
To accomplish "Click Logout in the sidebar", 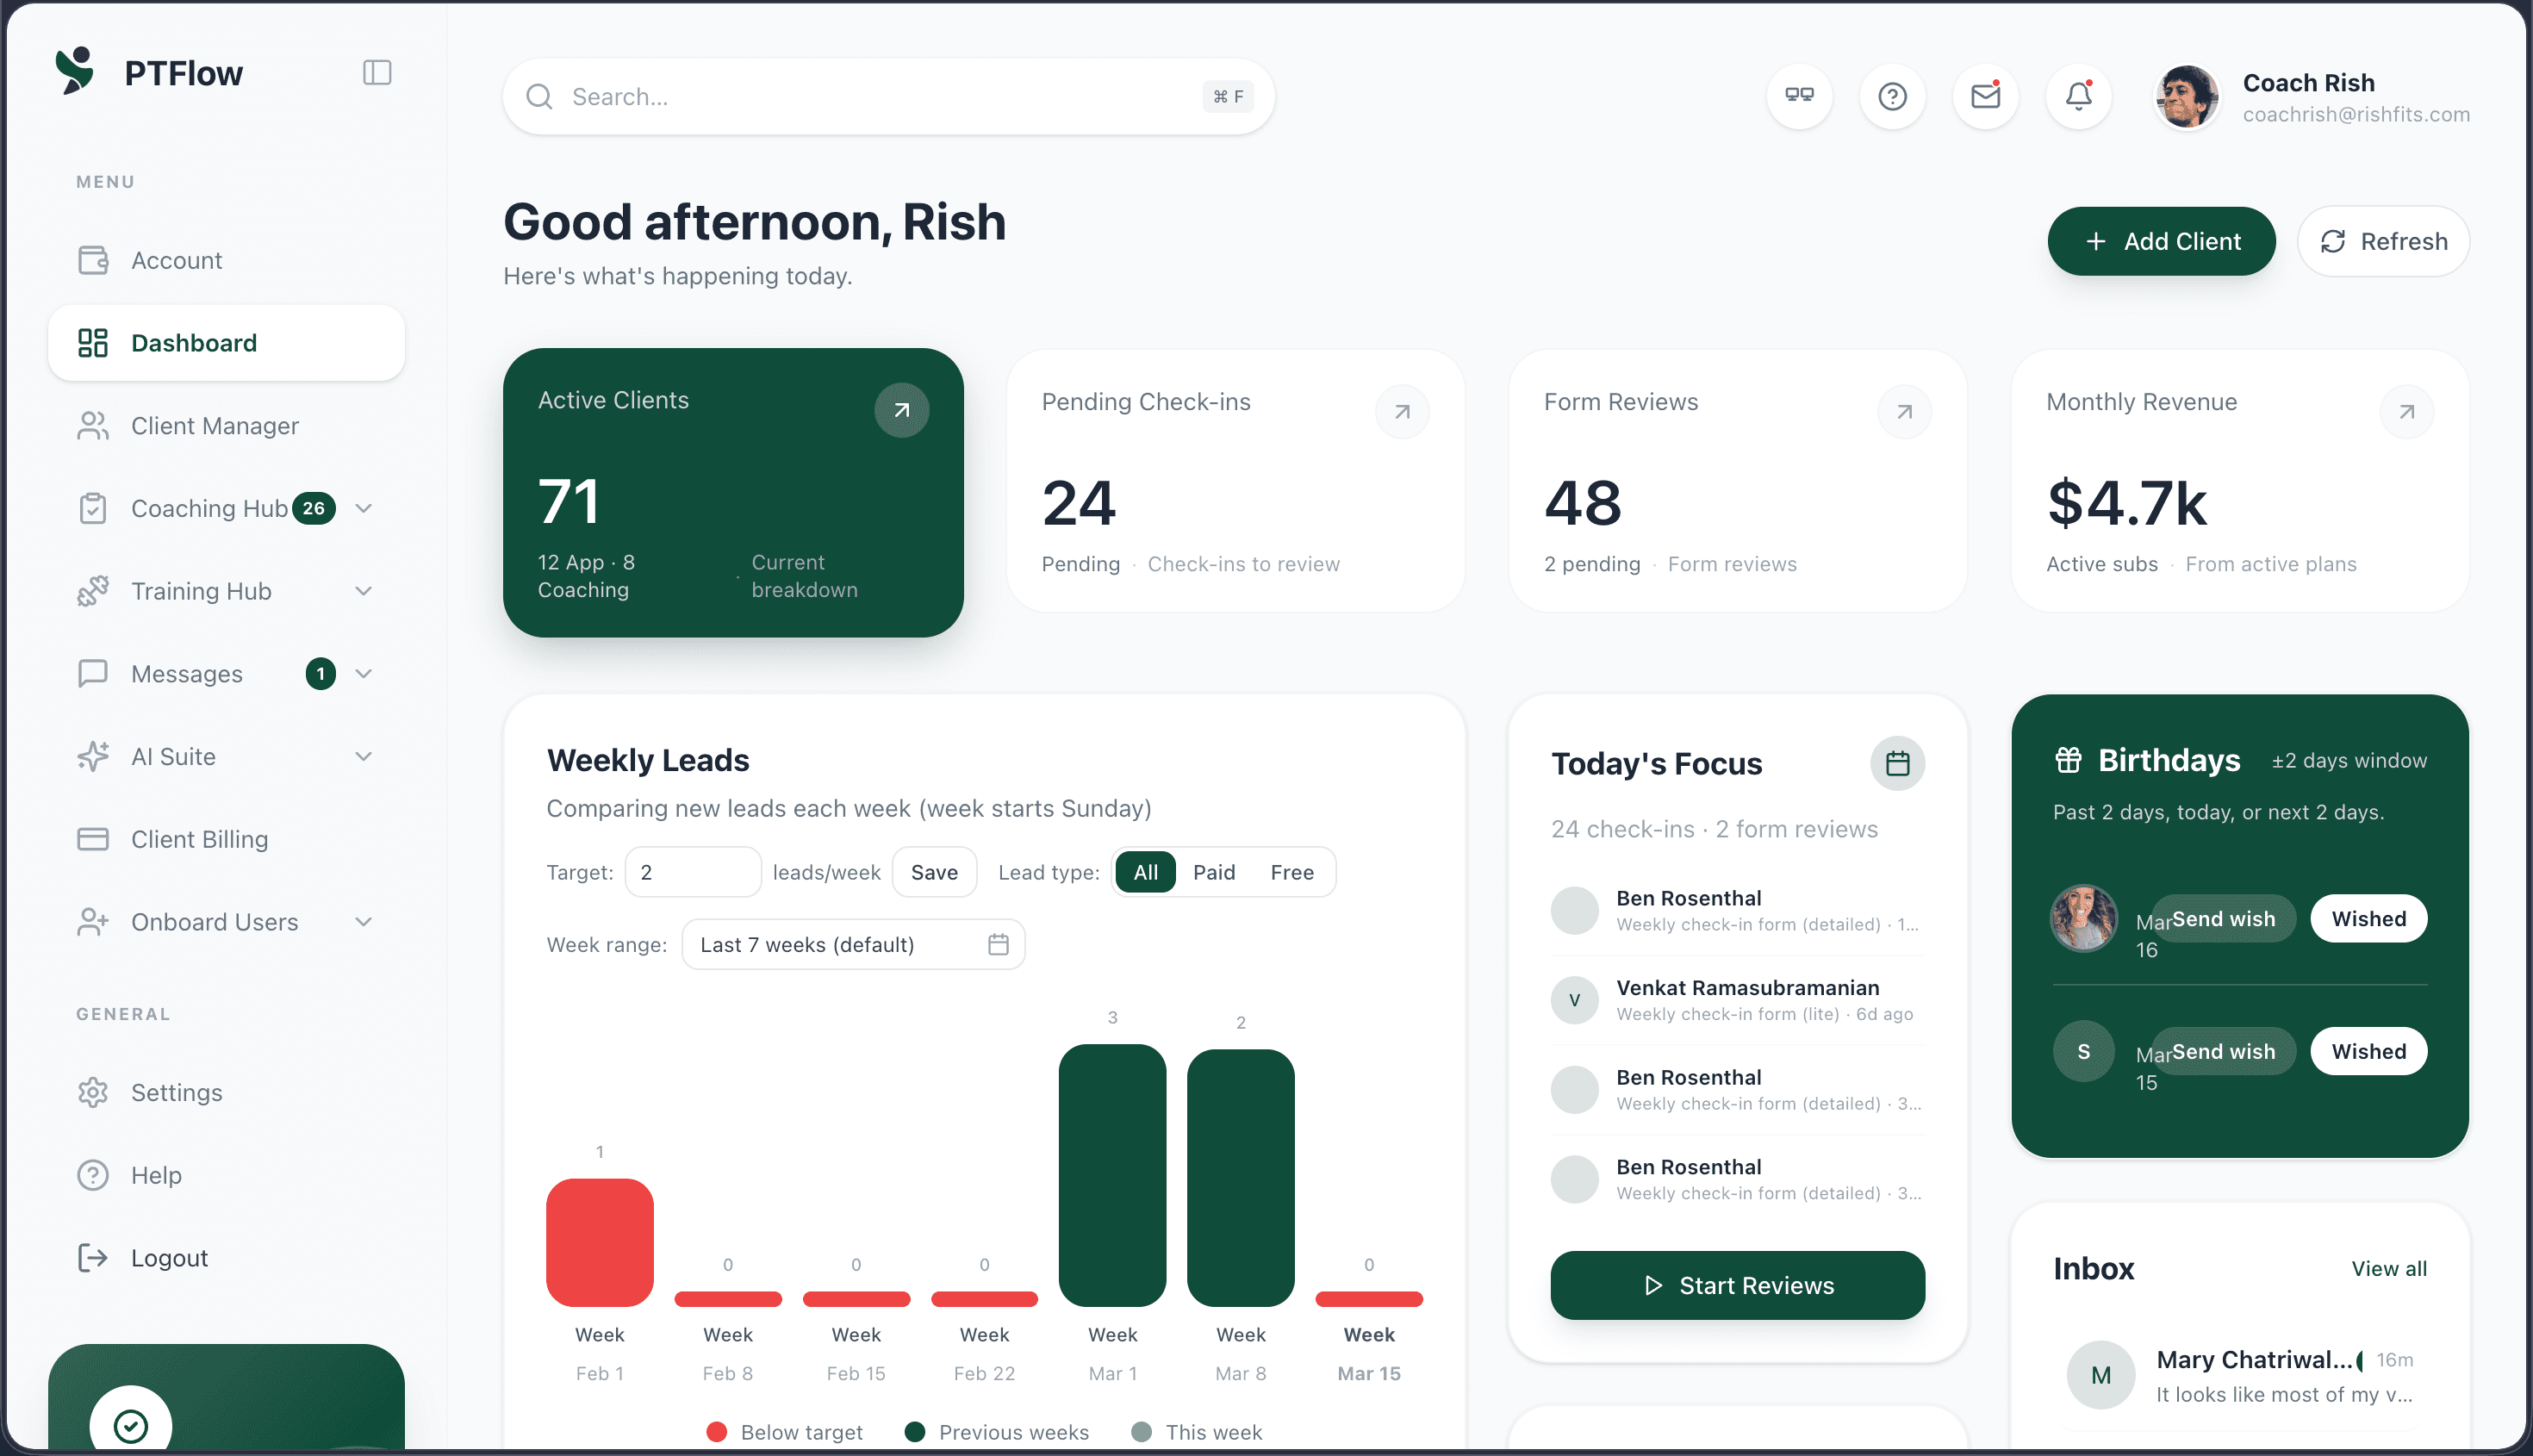I will pyautogui.click(x=226, y=1258).
